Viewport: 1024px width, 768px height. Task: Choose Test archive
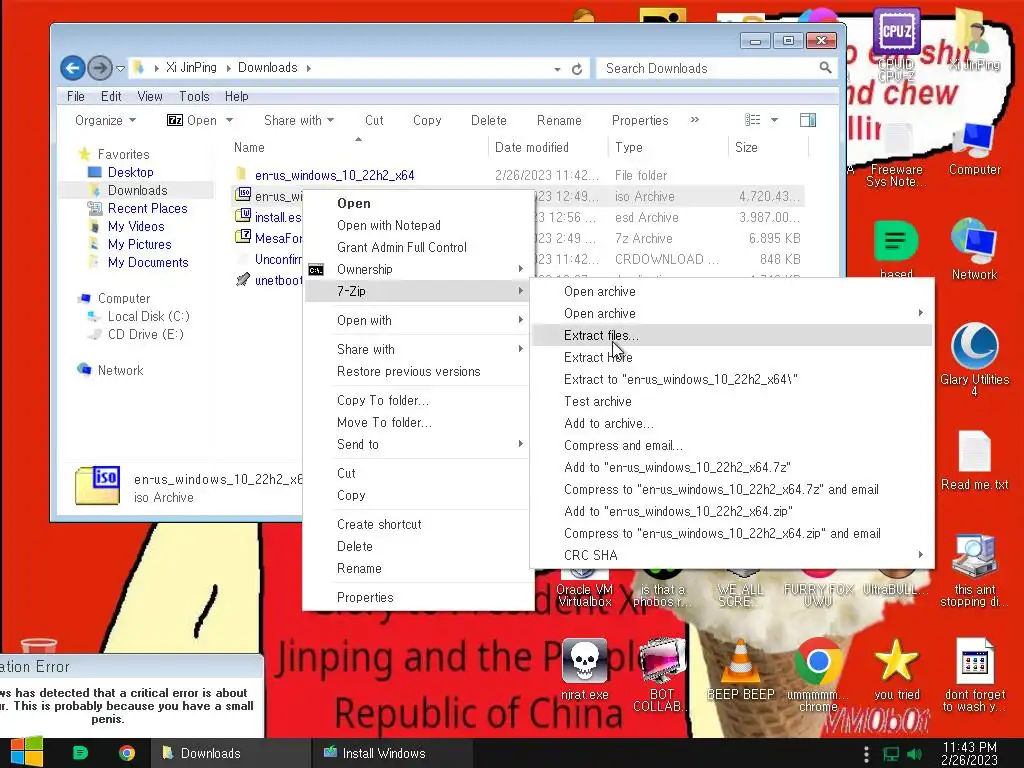click(732, 401)
